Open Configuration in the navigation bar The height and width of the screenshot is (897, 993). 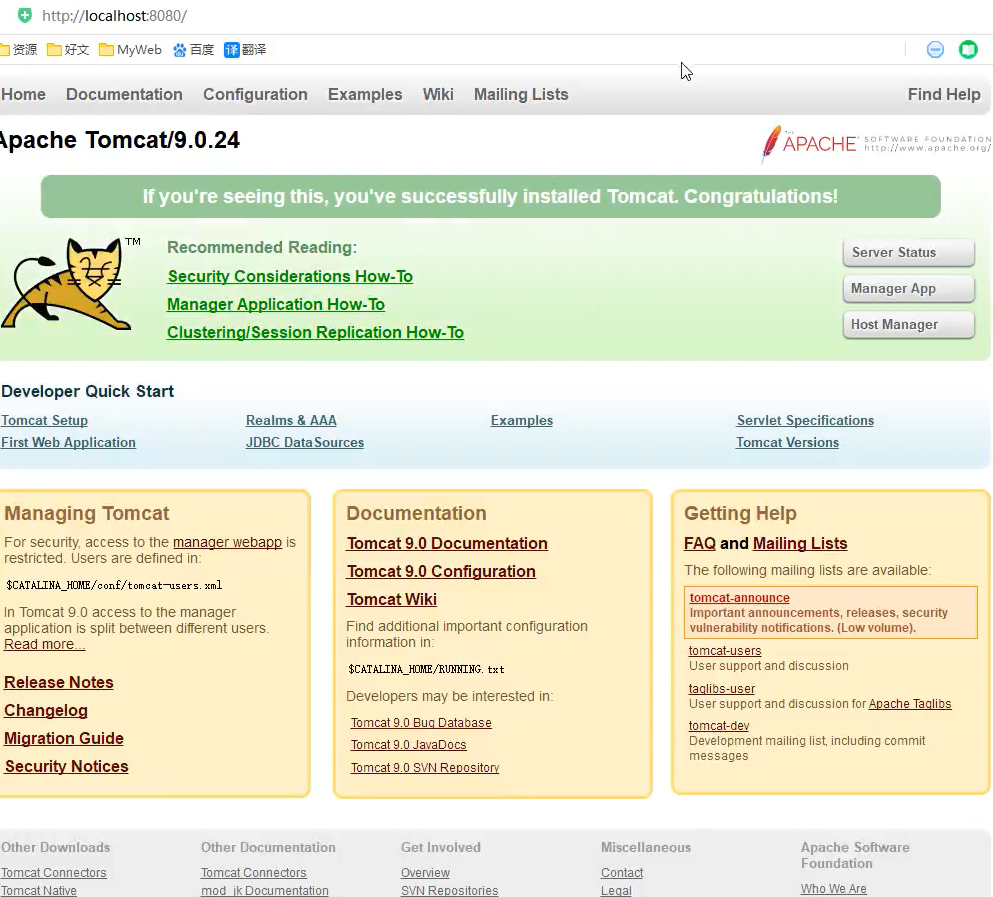point(255,94)
